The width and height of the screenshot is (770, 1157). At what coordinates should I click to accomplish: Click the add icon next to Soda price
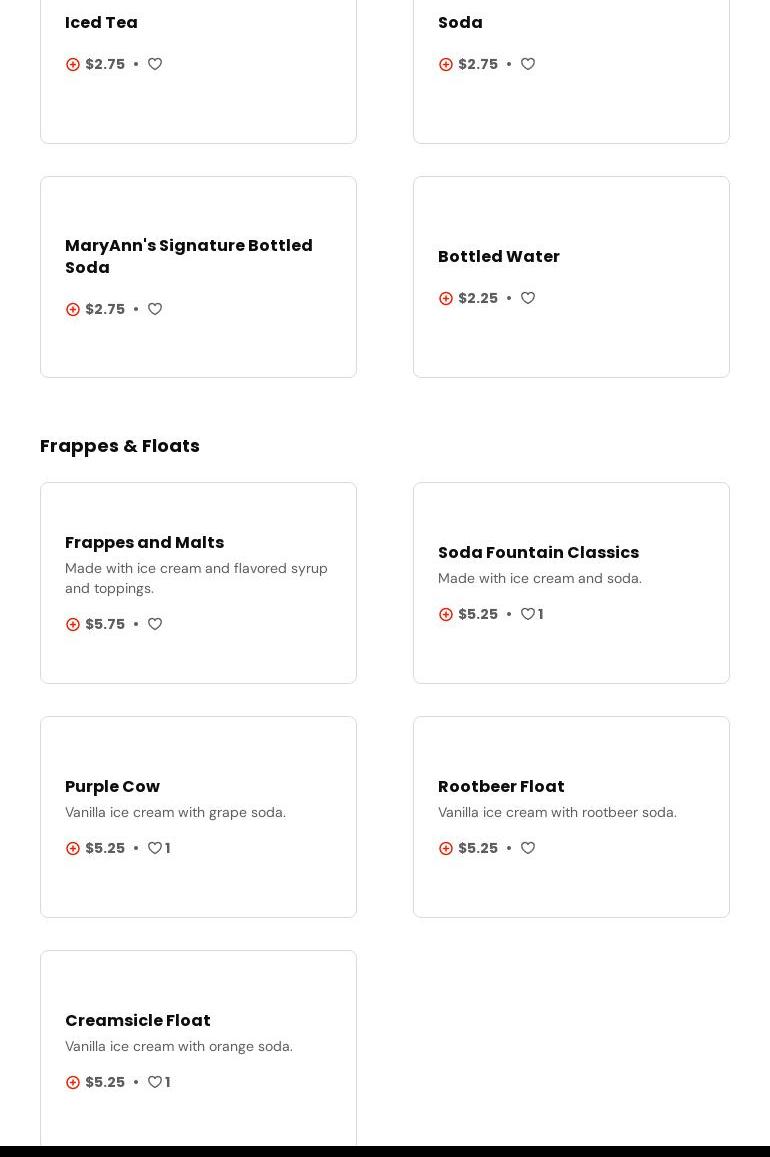[446, 64]
